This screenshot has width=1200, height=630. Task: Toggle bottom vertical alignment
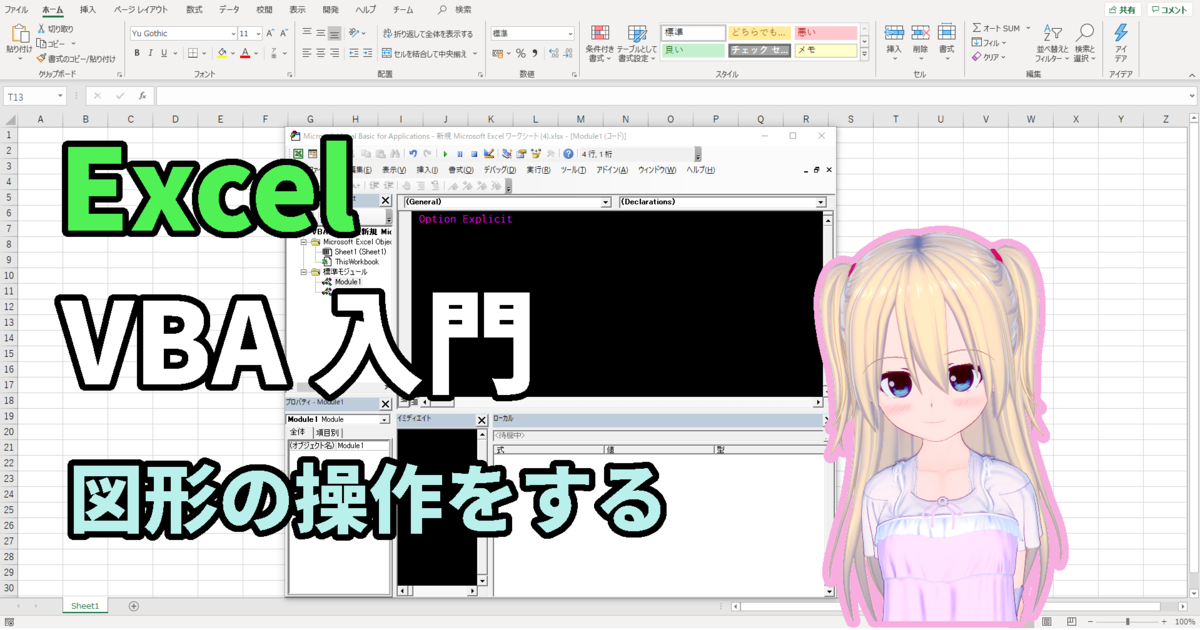[335, 33]
